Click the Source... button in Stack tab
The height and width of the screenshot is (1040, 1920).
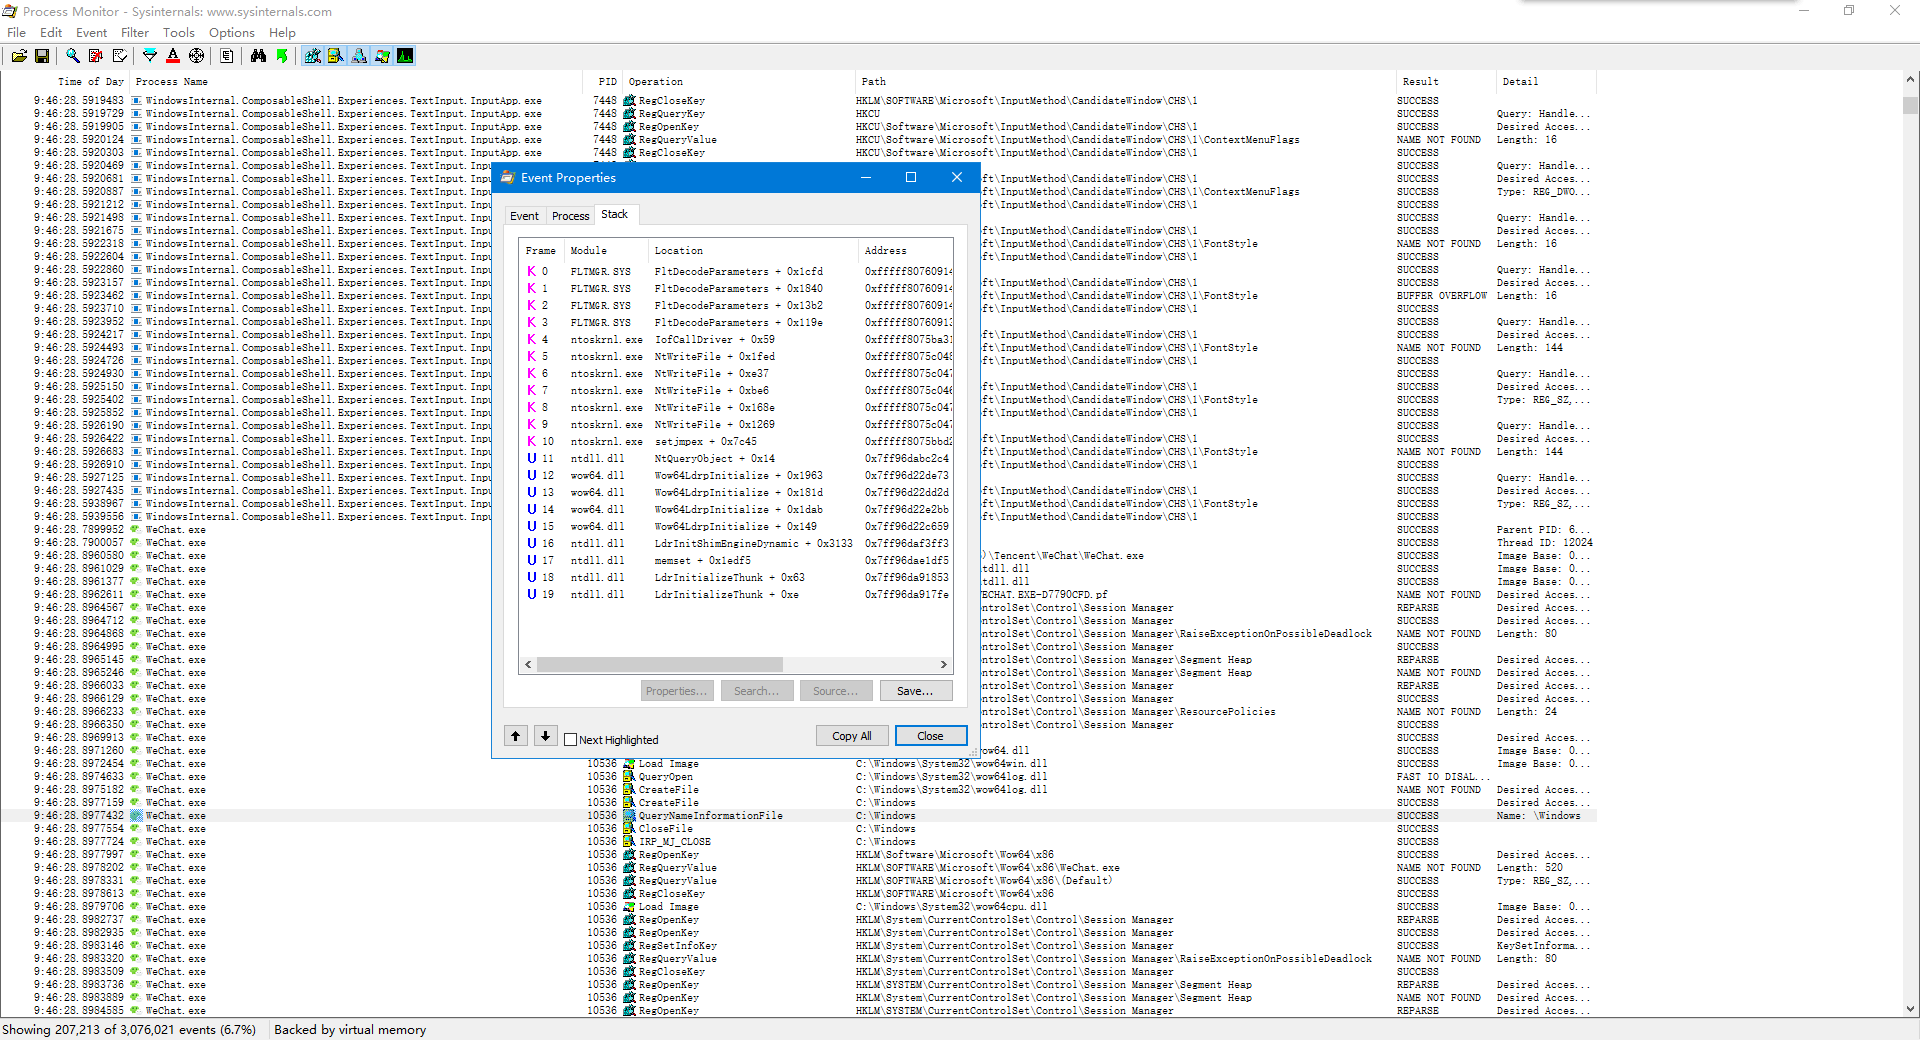point(836,691)
